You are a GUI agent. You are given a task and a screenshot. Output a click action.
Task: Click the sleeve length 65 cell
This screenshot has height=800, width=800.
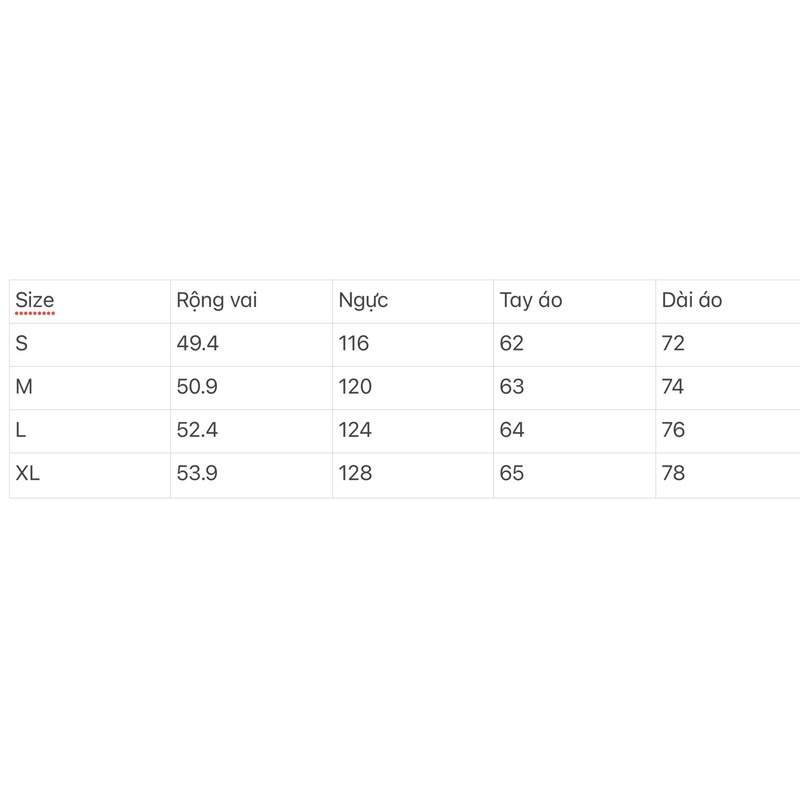[512, 473]
